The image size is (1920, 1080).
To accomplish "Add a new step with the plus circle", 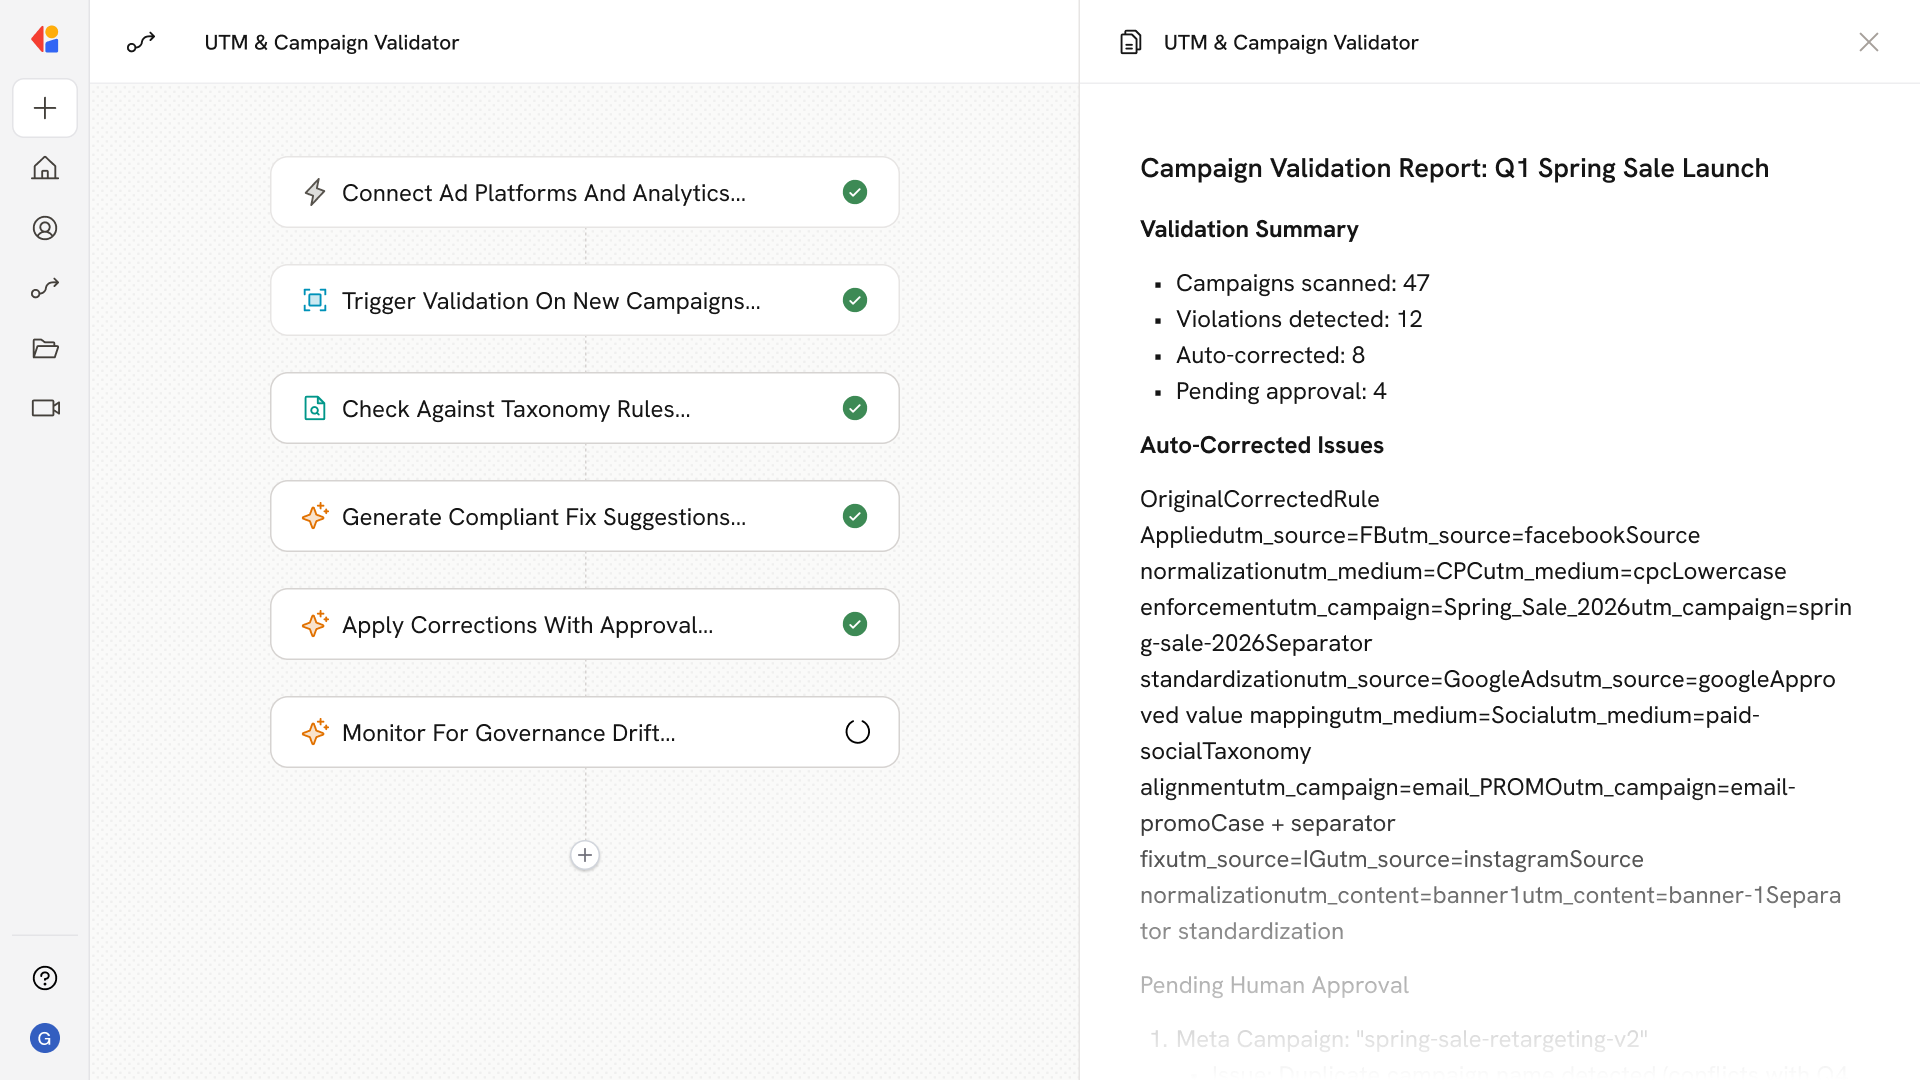I will (585, 855).
